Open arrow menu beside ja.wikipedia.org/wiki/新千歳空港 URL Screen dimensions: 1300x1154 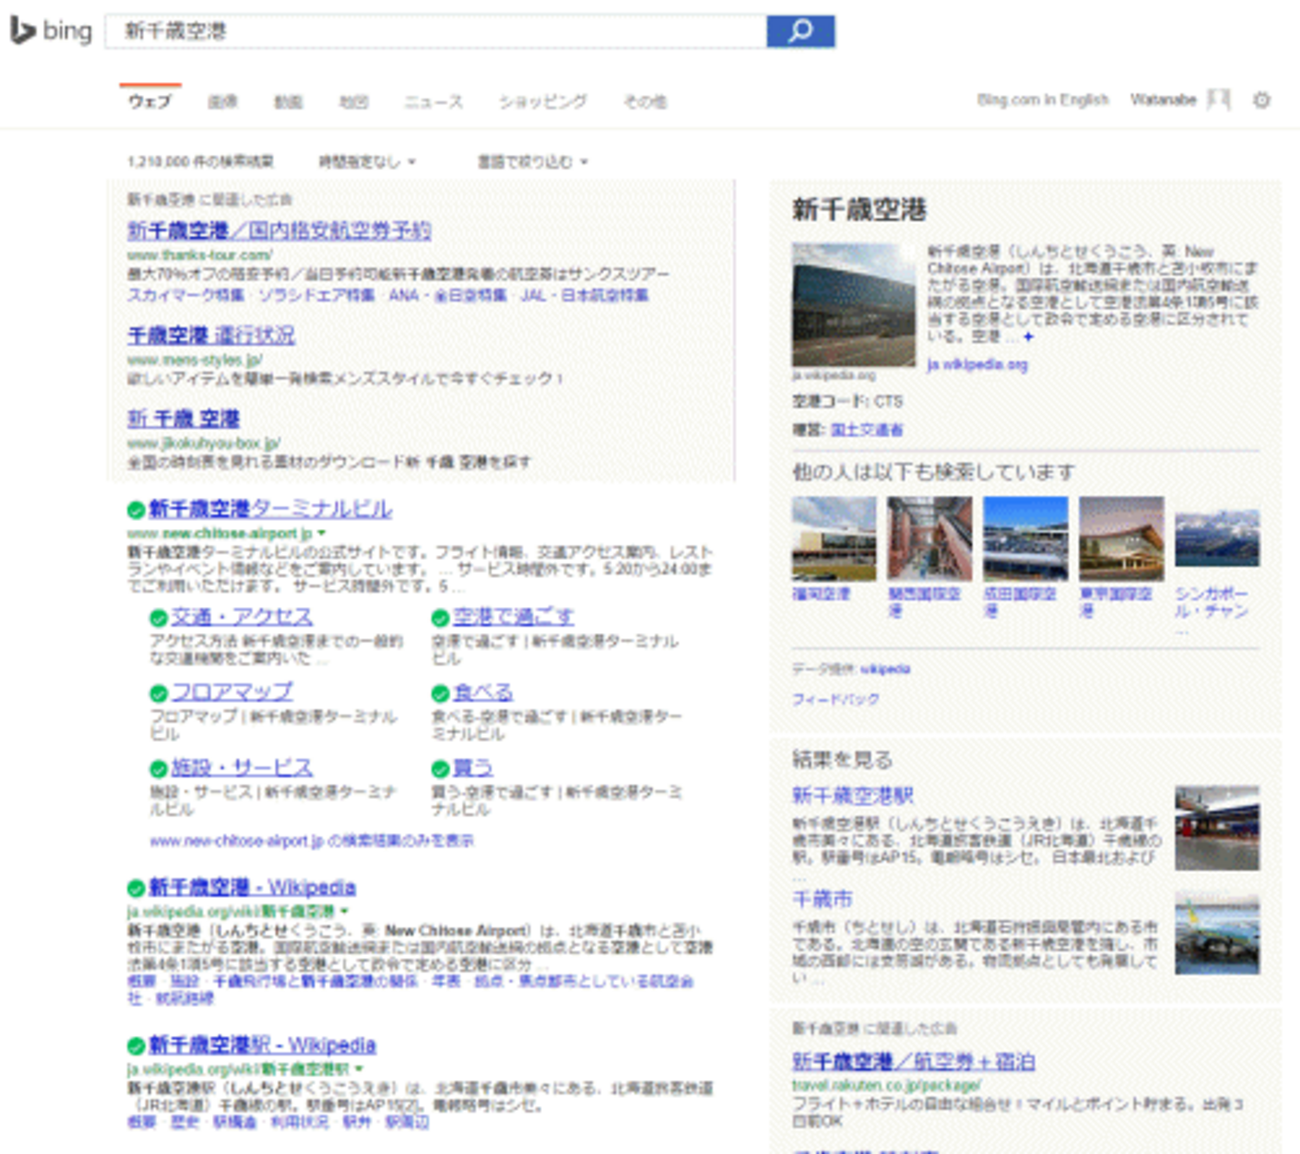[x=344, y=911]
